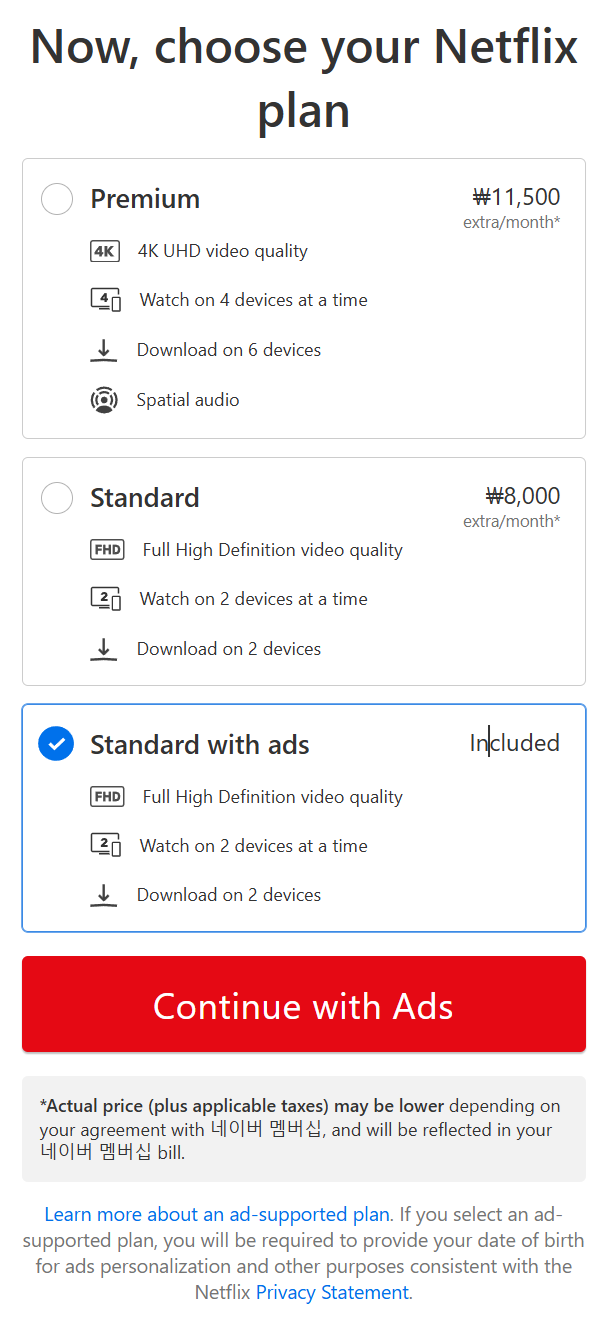Screen dimensions: 612x1323
Task: Click '4K UHD video quality' text
Action: pos(223,251)
